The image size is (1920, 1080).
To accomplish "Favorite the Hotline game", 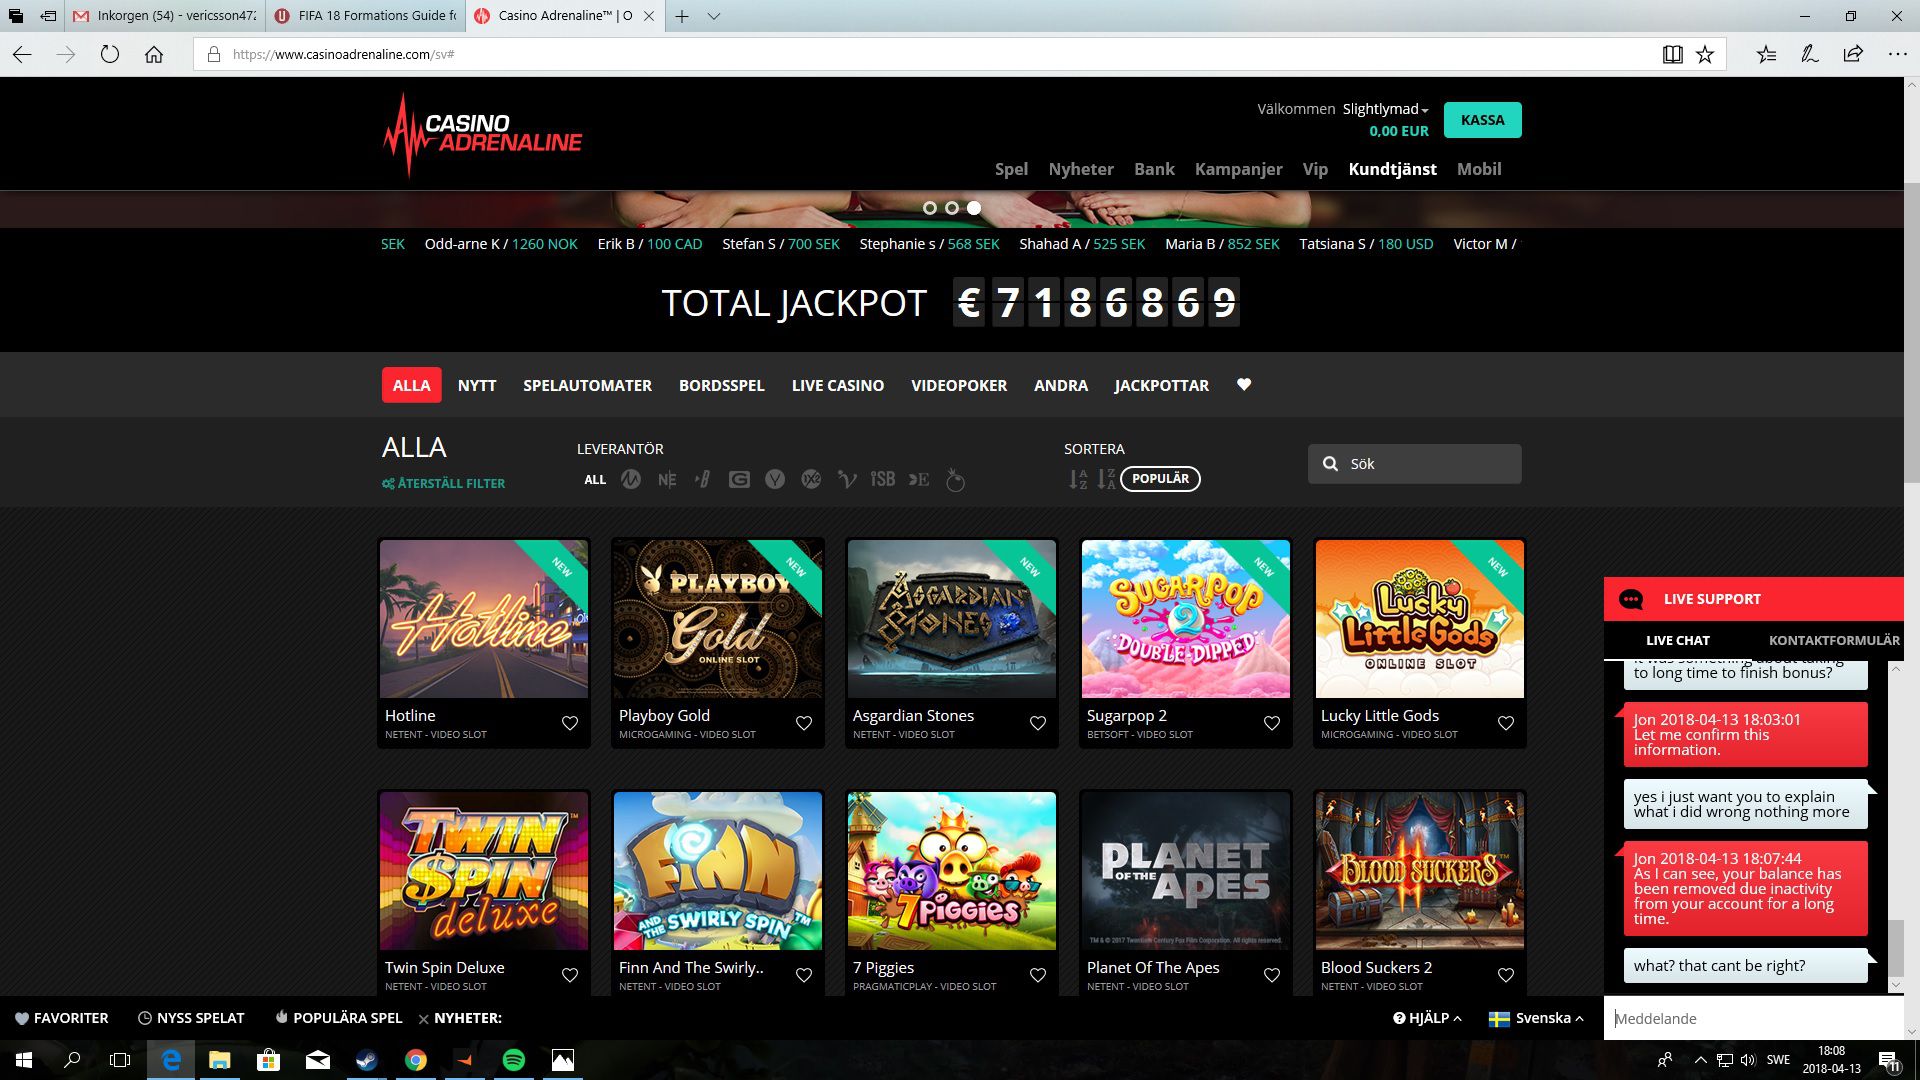I will tap(570, 723).
